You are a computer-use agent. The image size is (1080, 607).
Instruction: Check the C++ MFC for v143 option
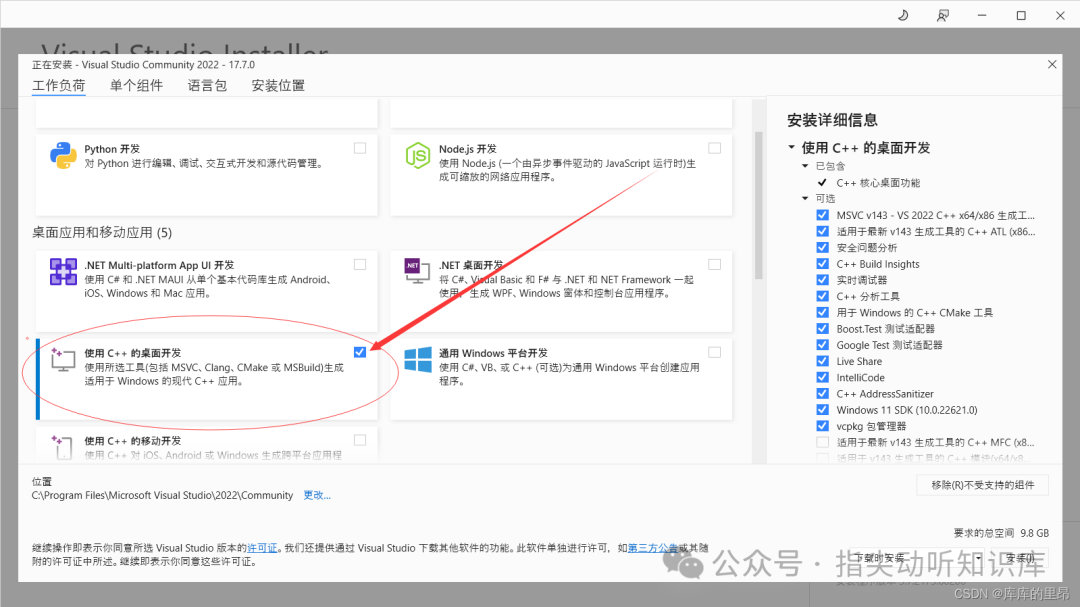(x=822, y=442)
